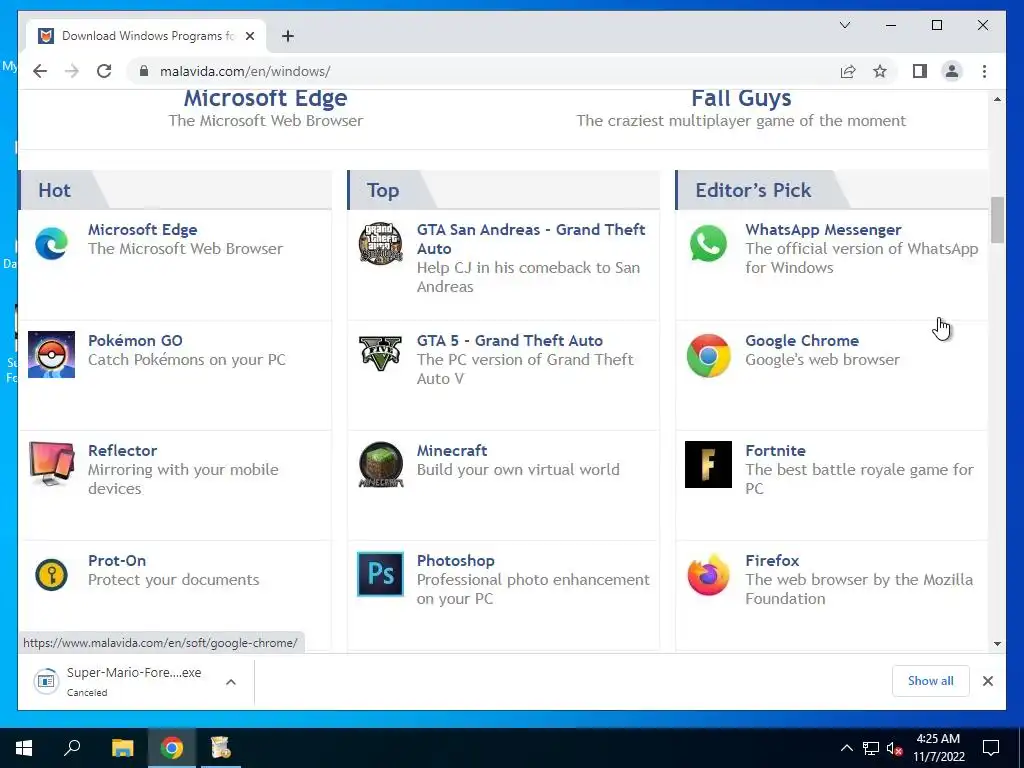Click the scrollbar down arrow
1024x768 pixels.
click(x=997, y=643)
